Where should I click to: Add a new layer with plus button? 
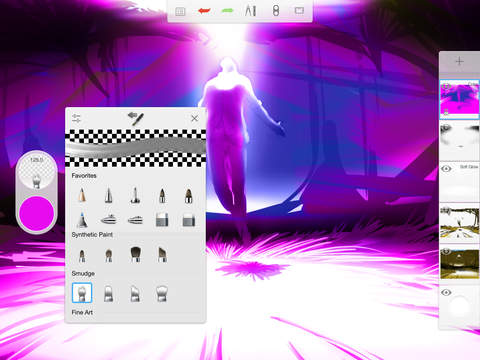pyautogui.click(x=459, y=61)
